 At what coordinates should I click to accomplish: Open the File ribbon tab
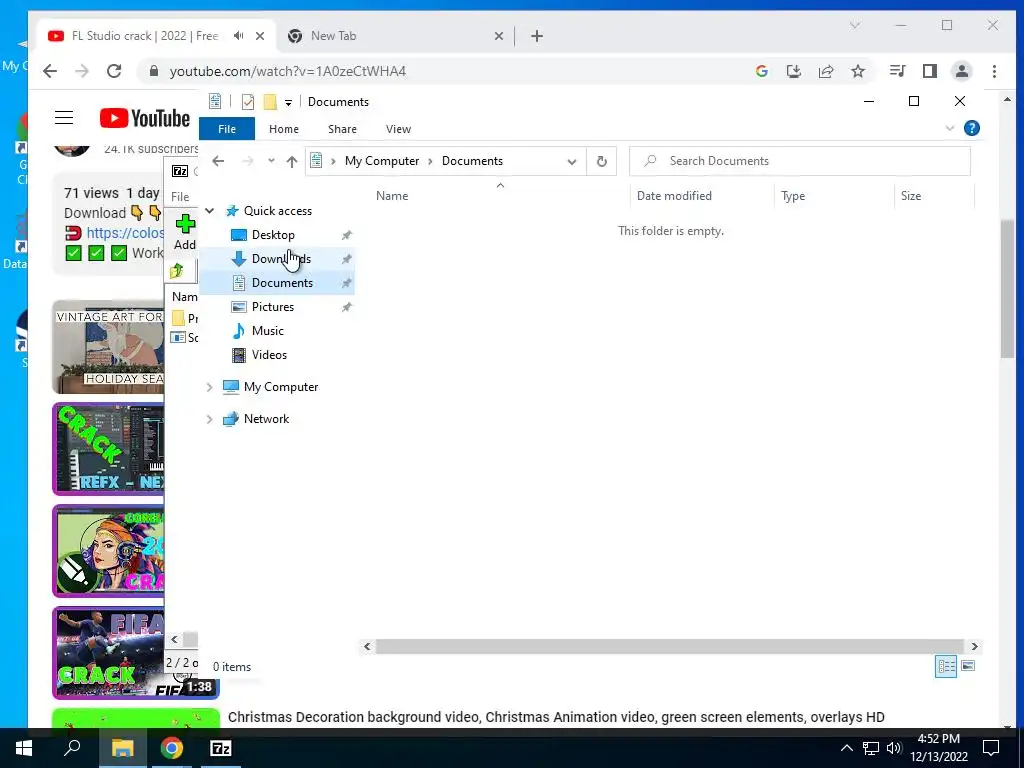point(227,129)
